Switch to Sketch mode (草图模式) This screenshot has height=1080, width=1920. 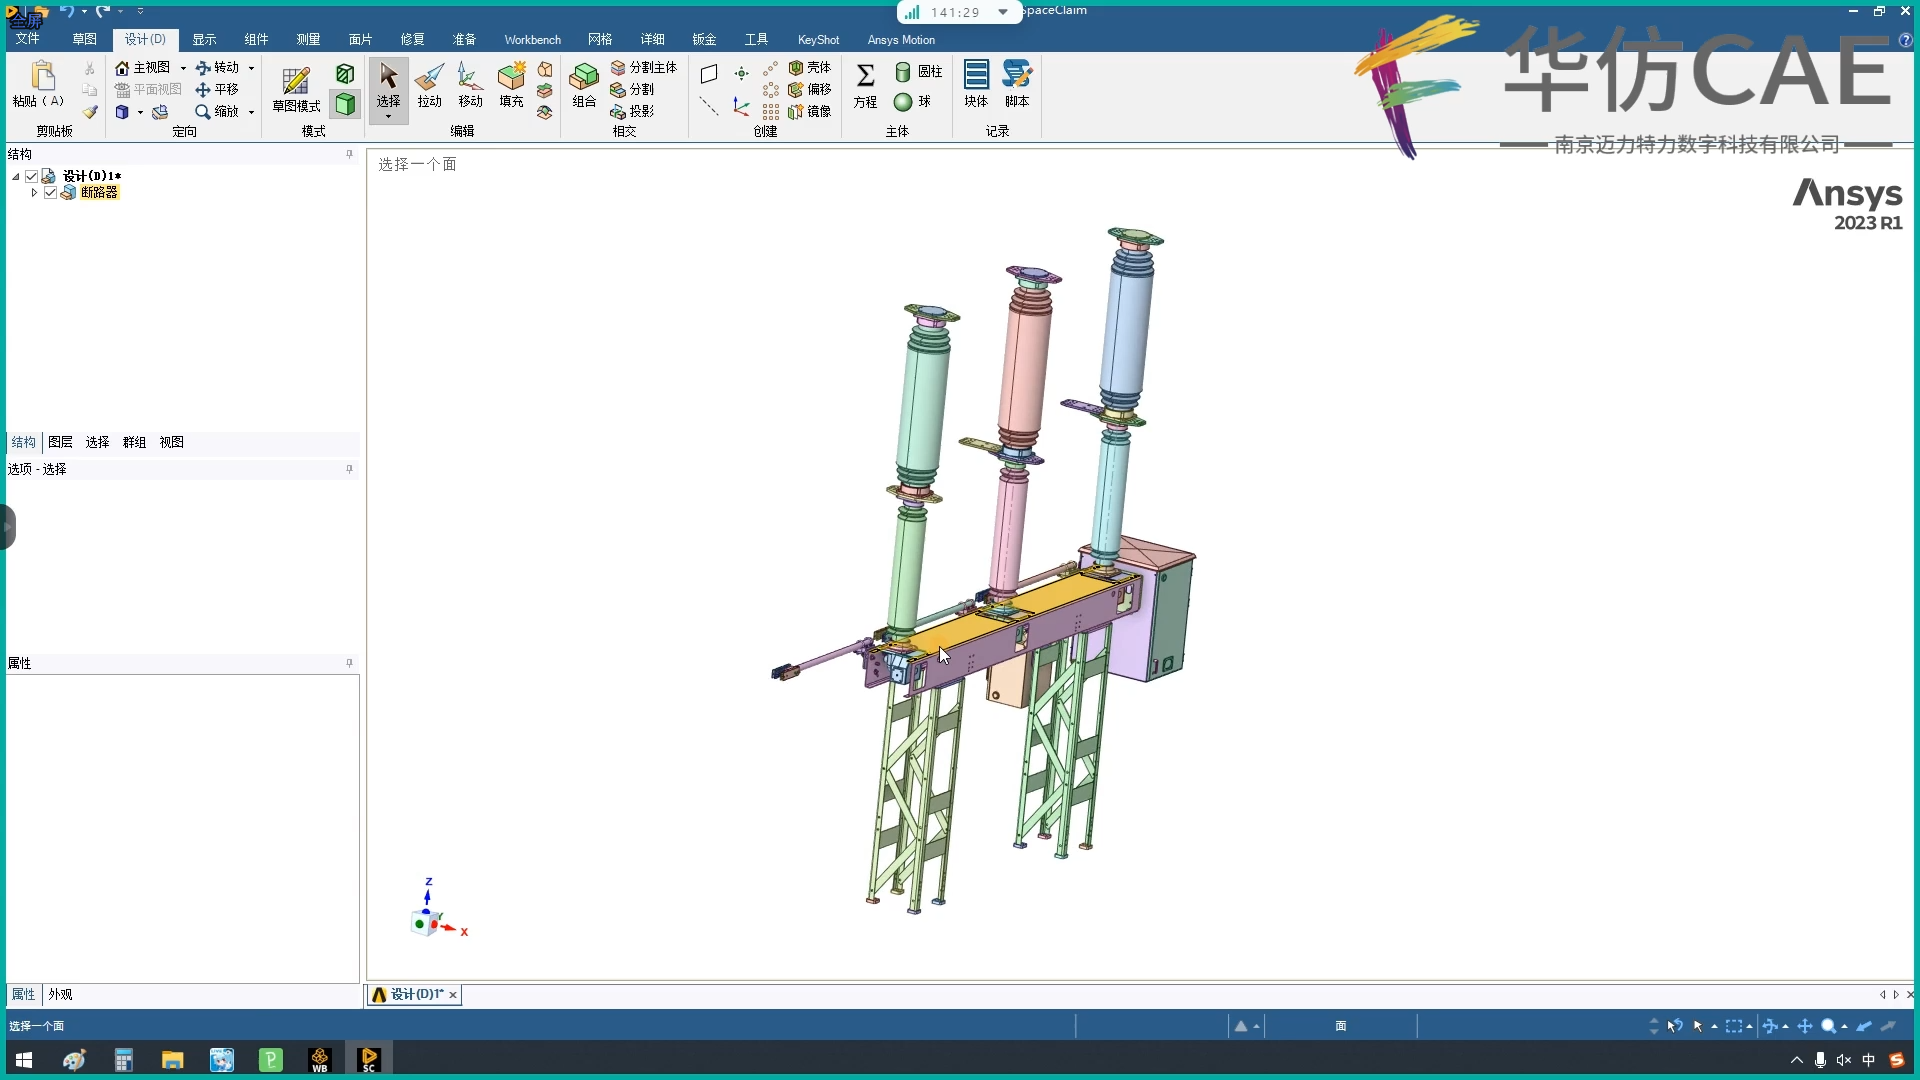point(296,88)
